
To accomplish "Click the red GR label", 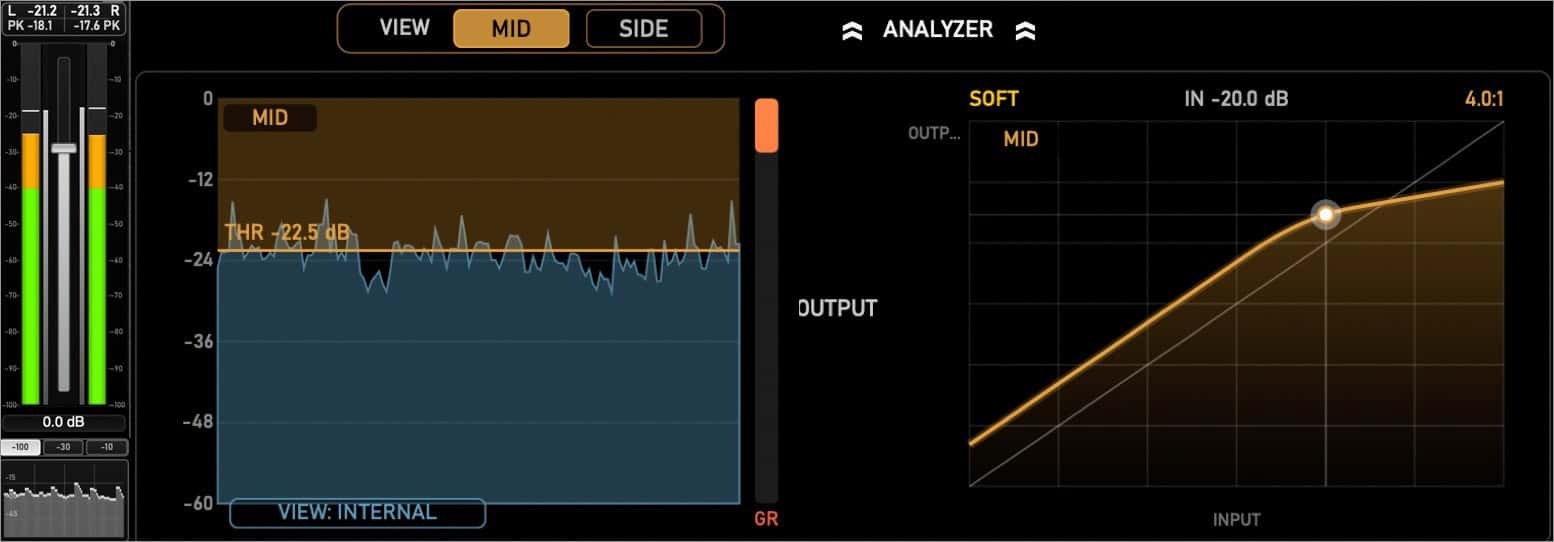I will (x=767, y=519).
